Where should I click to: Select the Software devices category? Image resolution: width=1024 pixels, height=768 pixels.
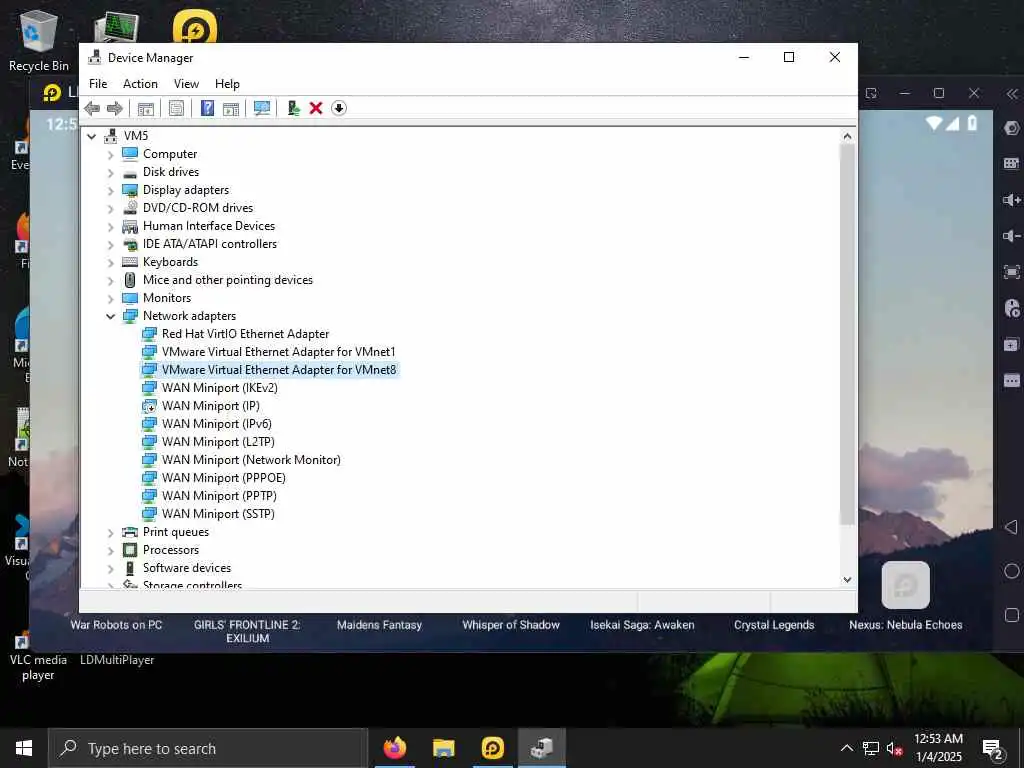[x=187, y=568]
